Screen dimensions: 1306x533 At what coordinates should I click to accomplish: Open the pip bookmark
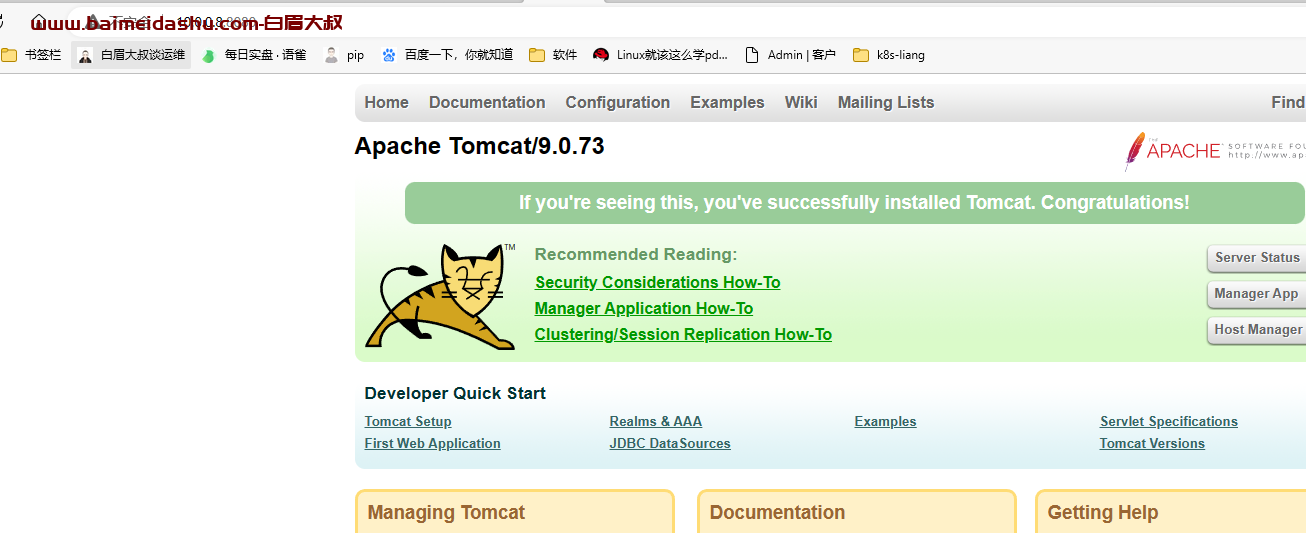(x=344, y=55)
